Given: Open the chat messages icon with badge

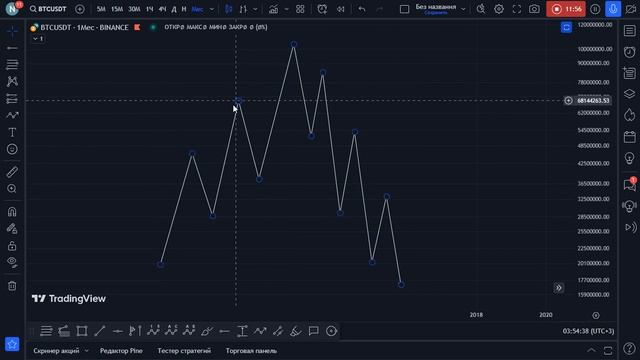Looking at the screenshot, I should (629, 184).
